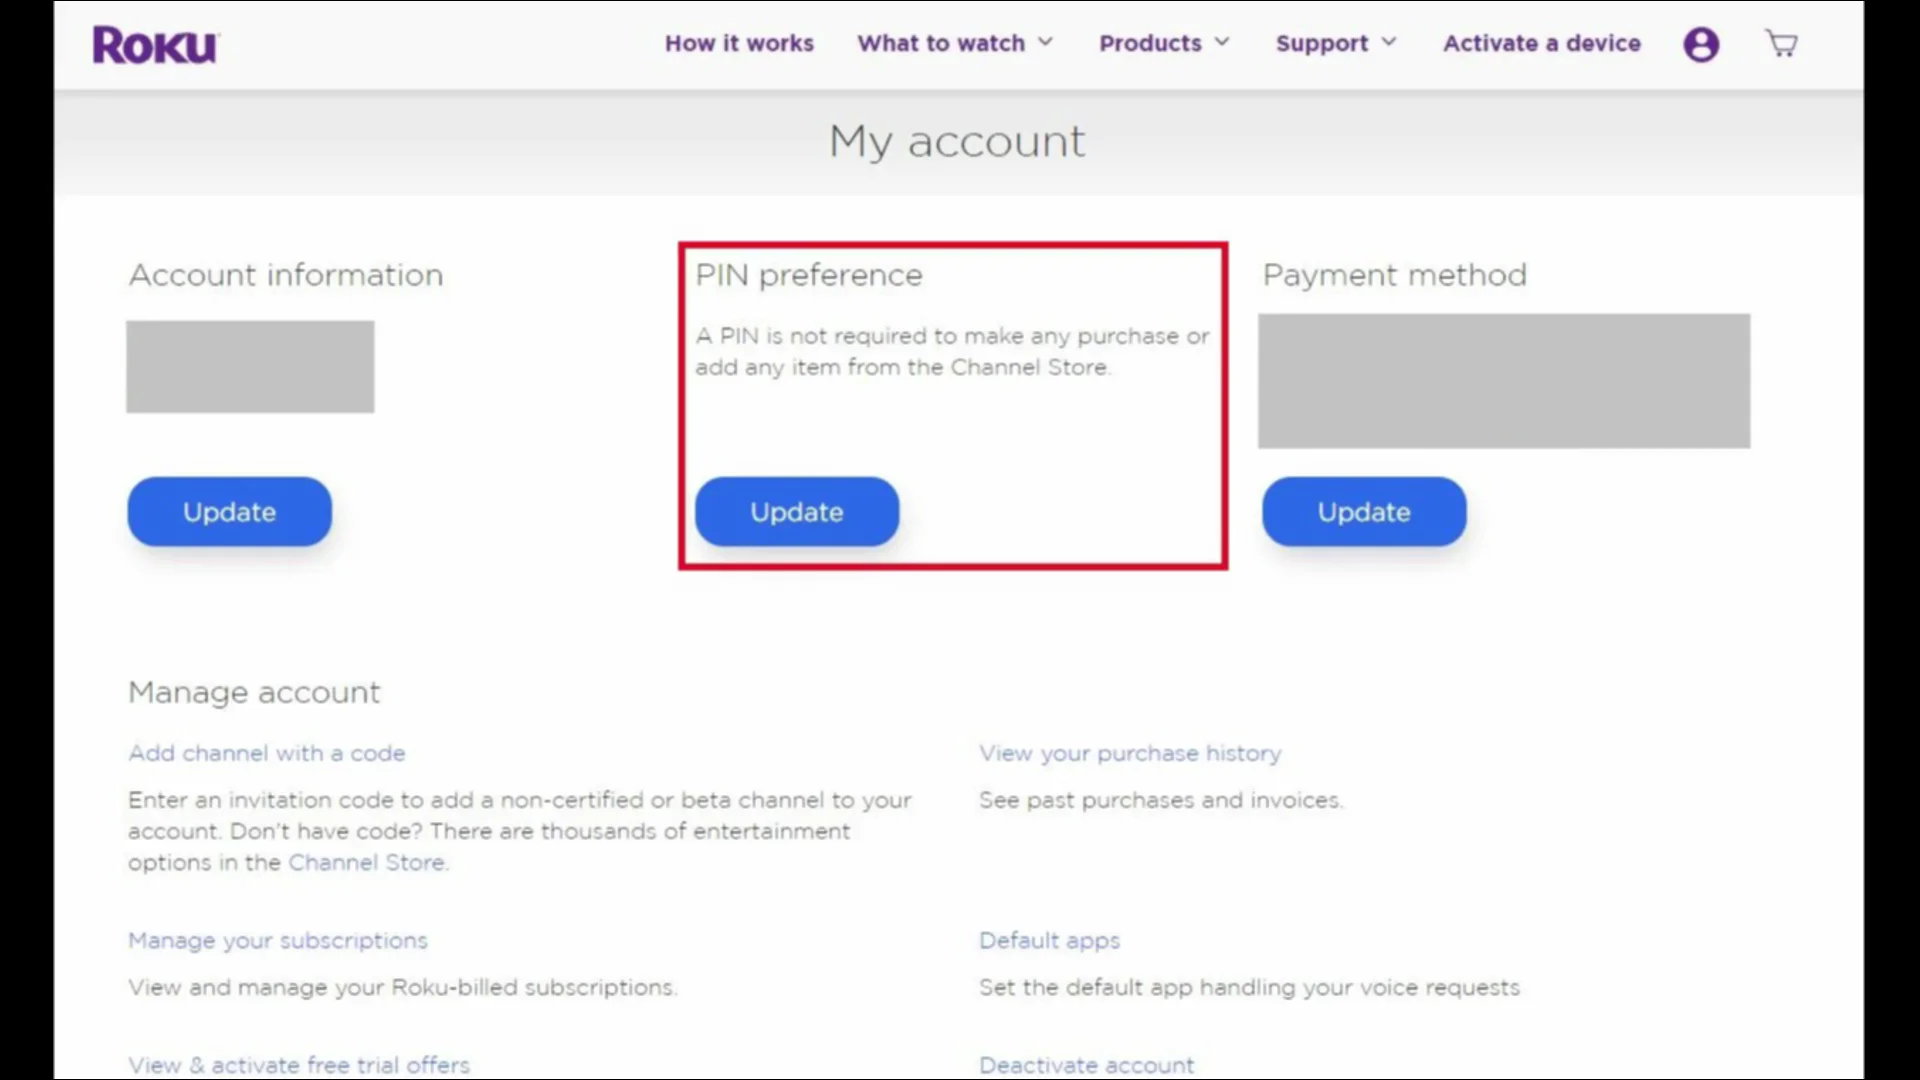Open the Products menu

pyautogui.click(x=1150, y=43)
